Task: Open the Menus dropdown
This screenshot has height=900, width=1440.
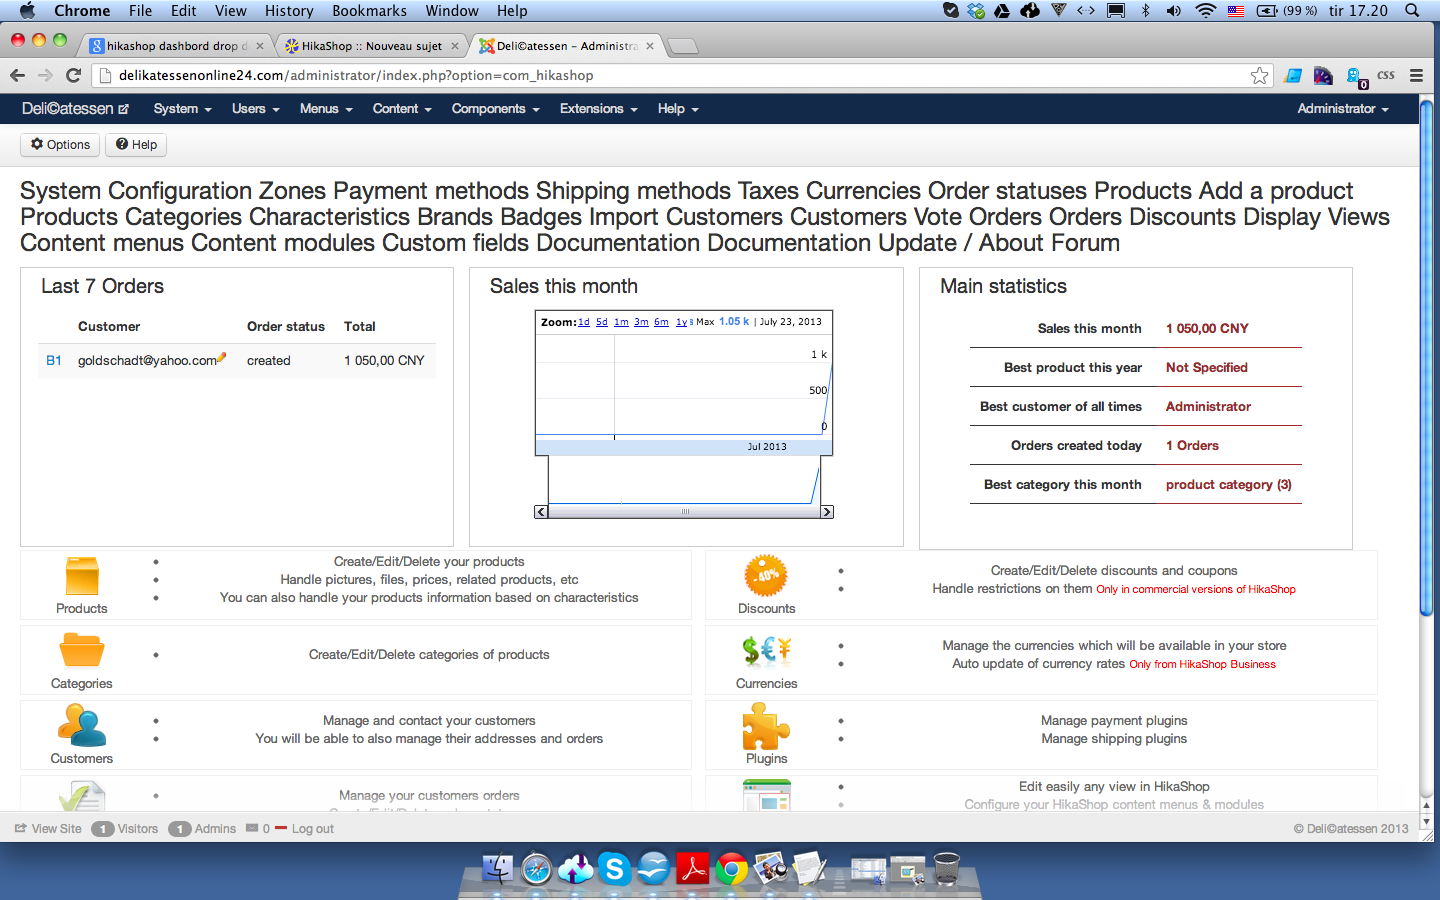Action: 326,109
